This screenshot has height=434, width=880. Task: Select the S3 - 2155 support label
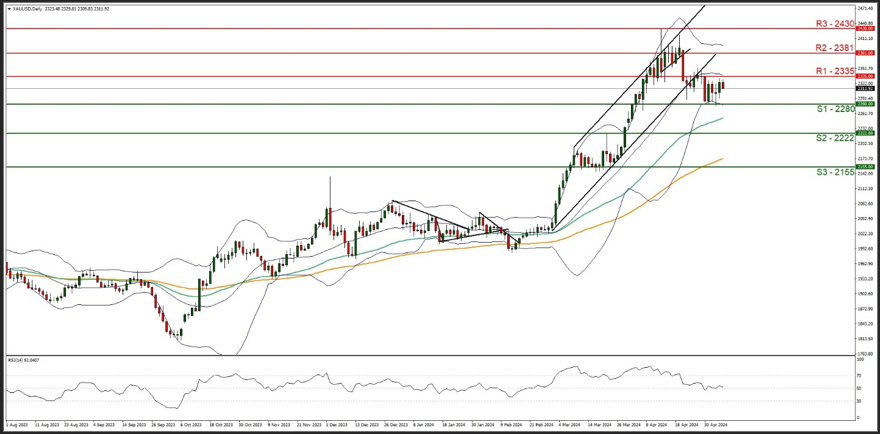[835, 172]
